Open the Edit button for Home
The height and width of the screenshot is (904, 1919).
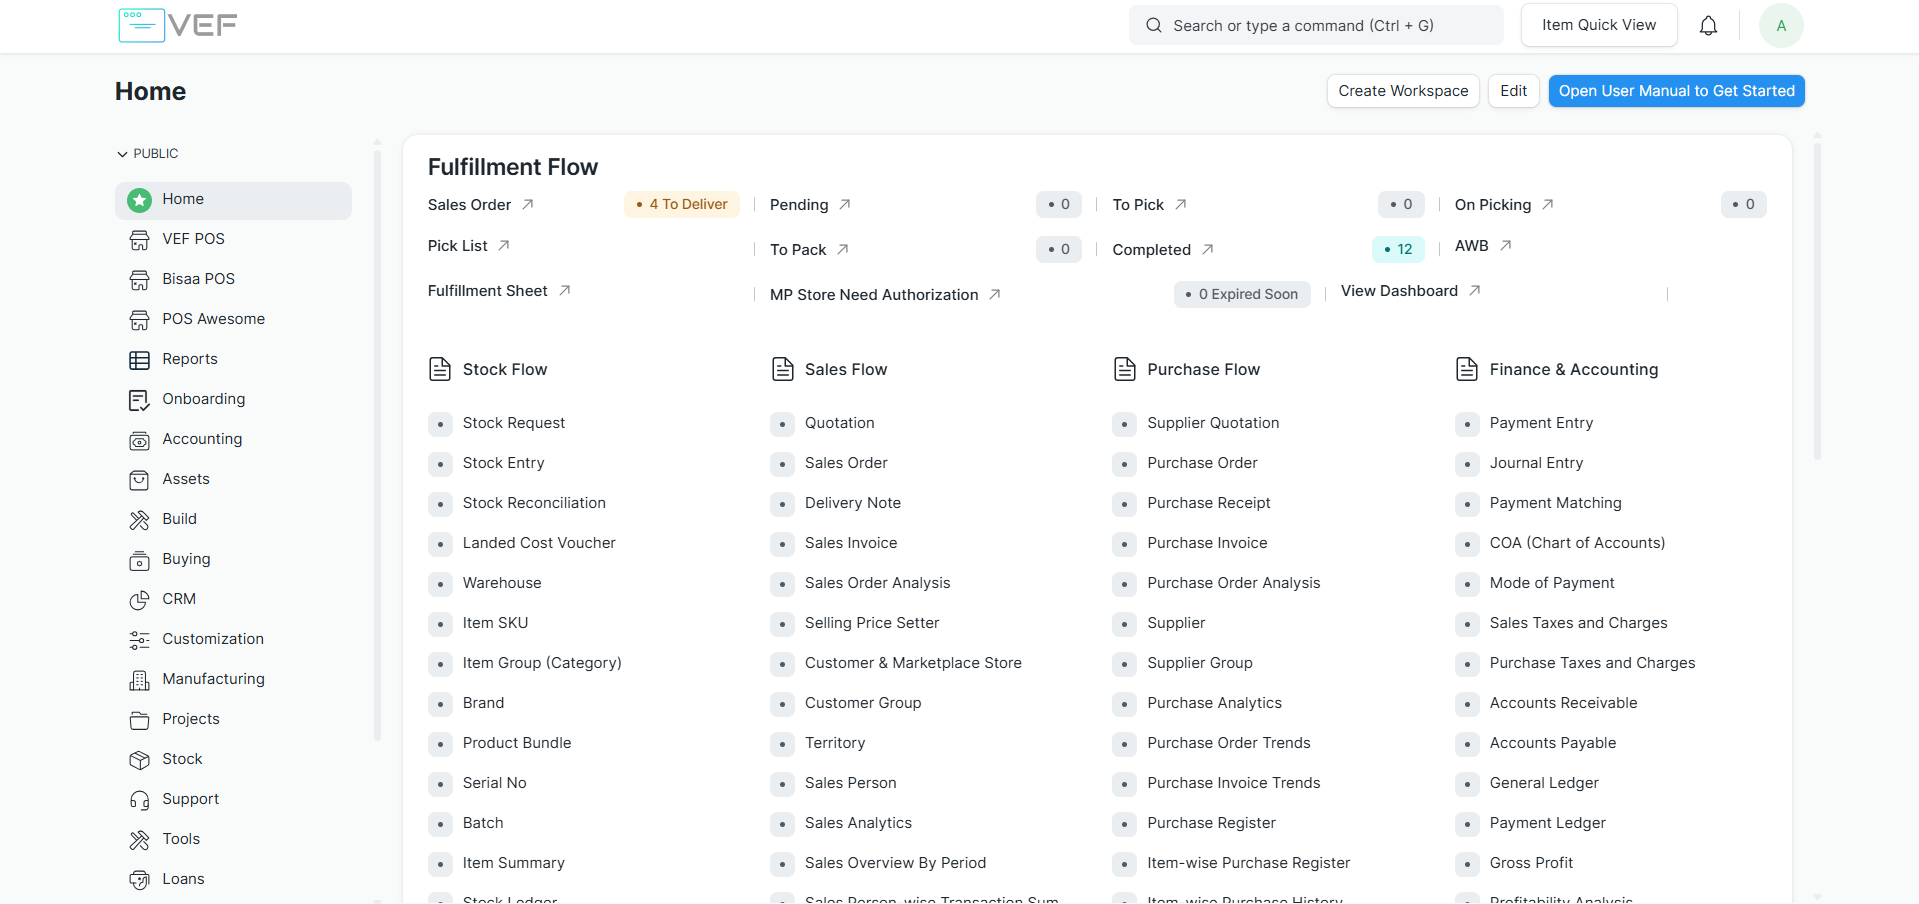(x=1512, y=91)
